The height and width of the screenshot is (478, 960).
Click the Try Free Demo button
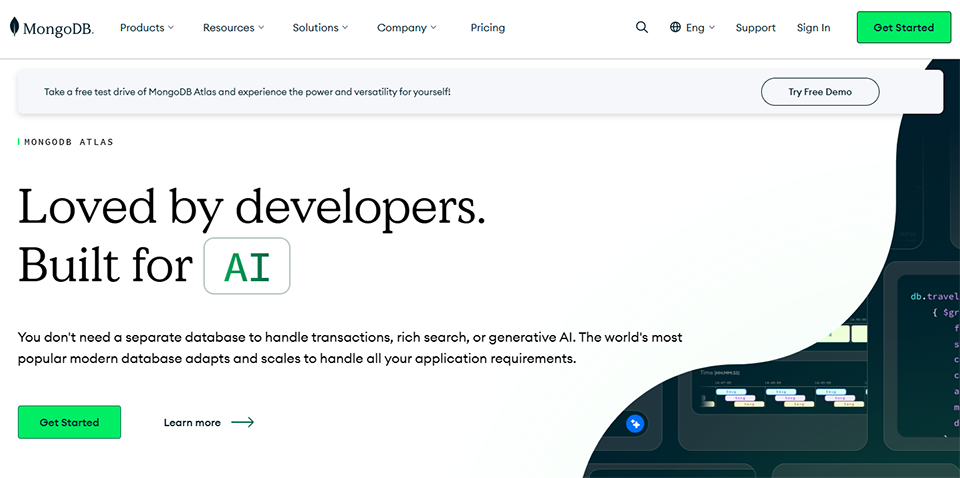[820, 92]
